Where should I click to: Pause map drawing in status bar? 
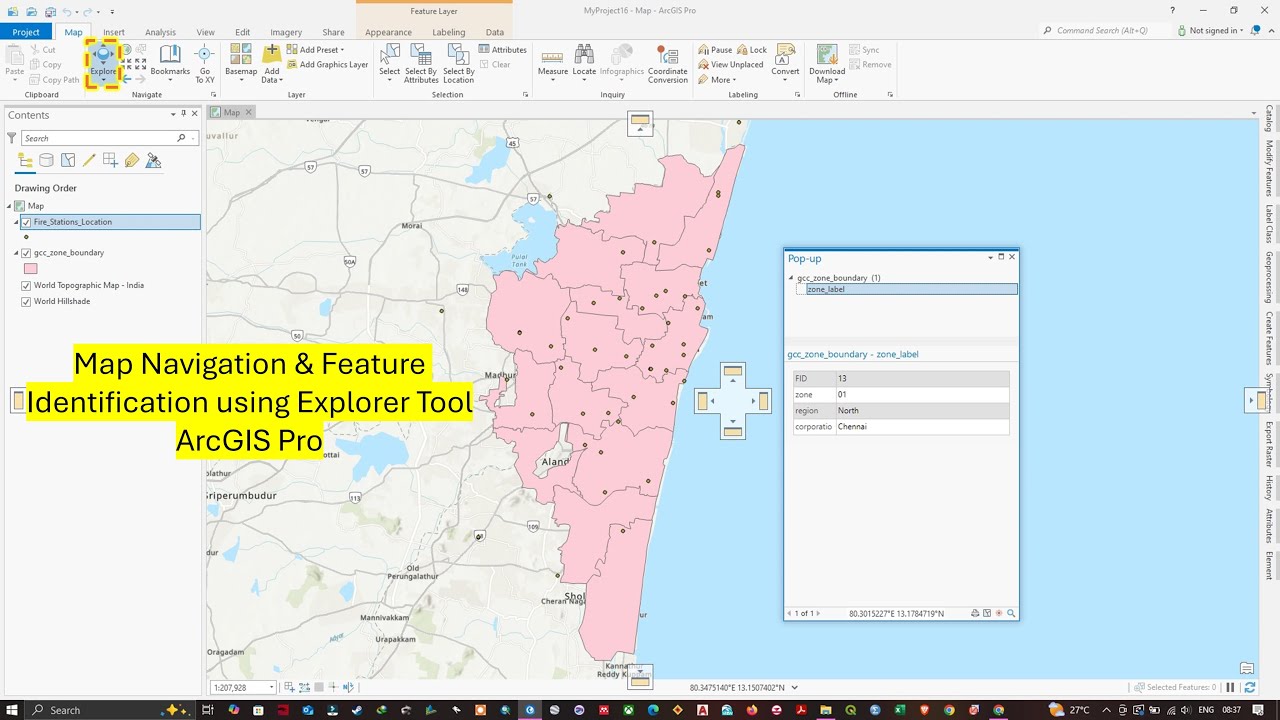(x=1230, y=688)
